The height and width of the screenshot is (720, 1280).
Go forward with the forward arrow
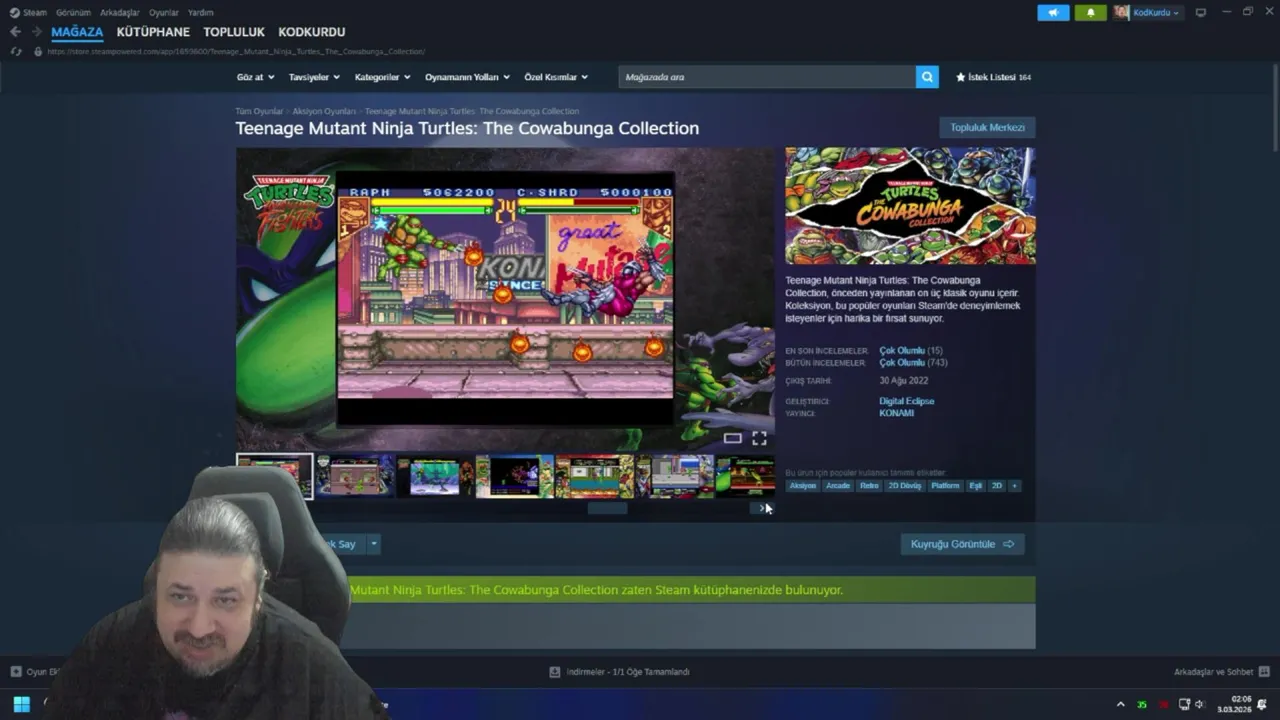coord(37,32)
